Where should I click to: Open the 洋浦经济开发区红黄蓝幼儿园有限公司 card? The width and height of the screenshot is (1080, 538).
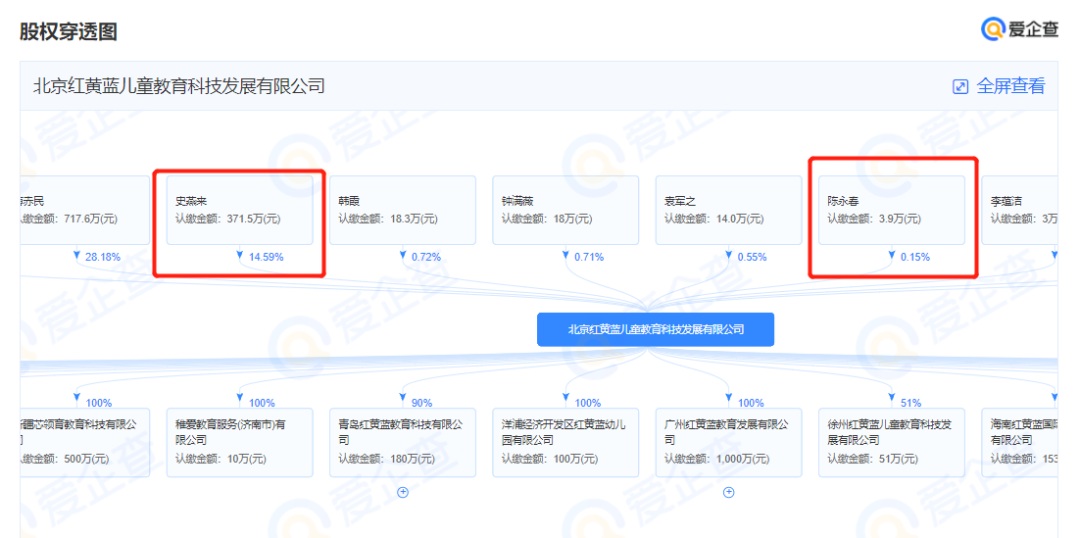click(565, 443)
